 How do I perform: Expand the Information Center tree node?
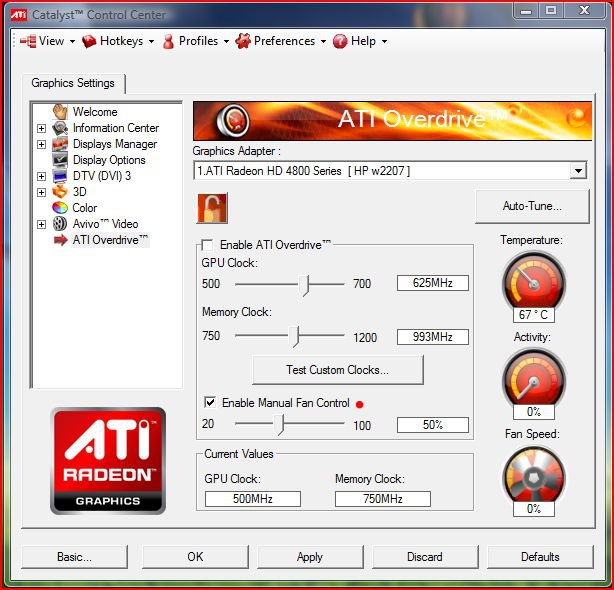coord(42,128)
